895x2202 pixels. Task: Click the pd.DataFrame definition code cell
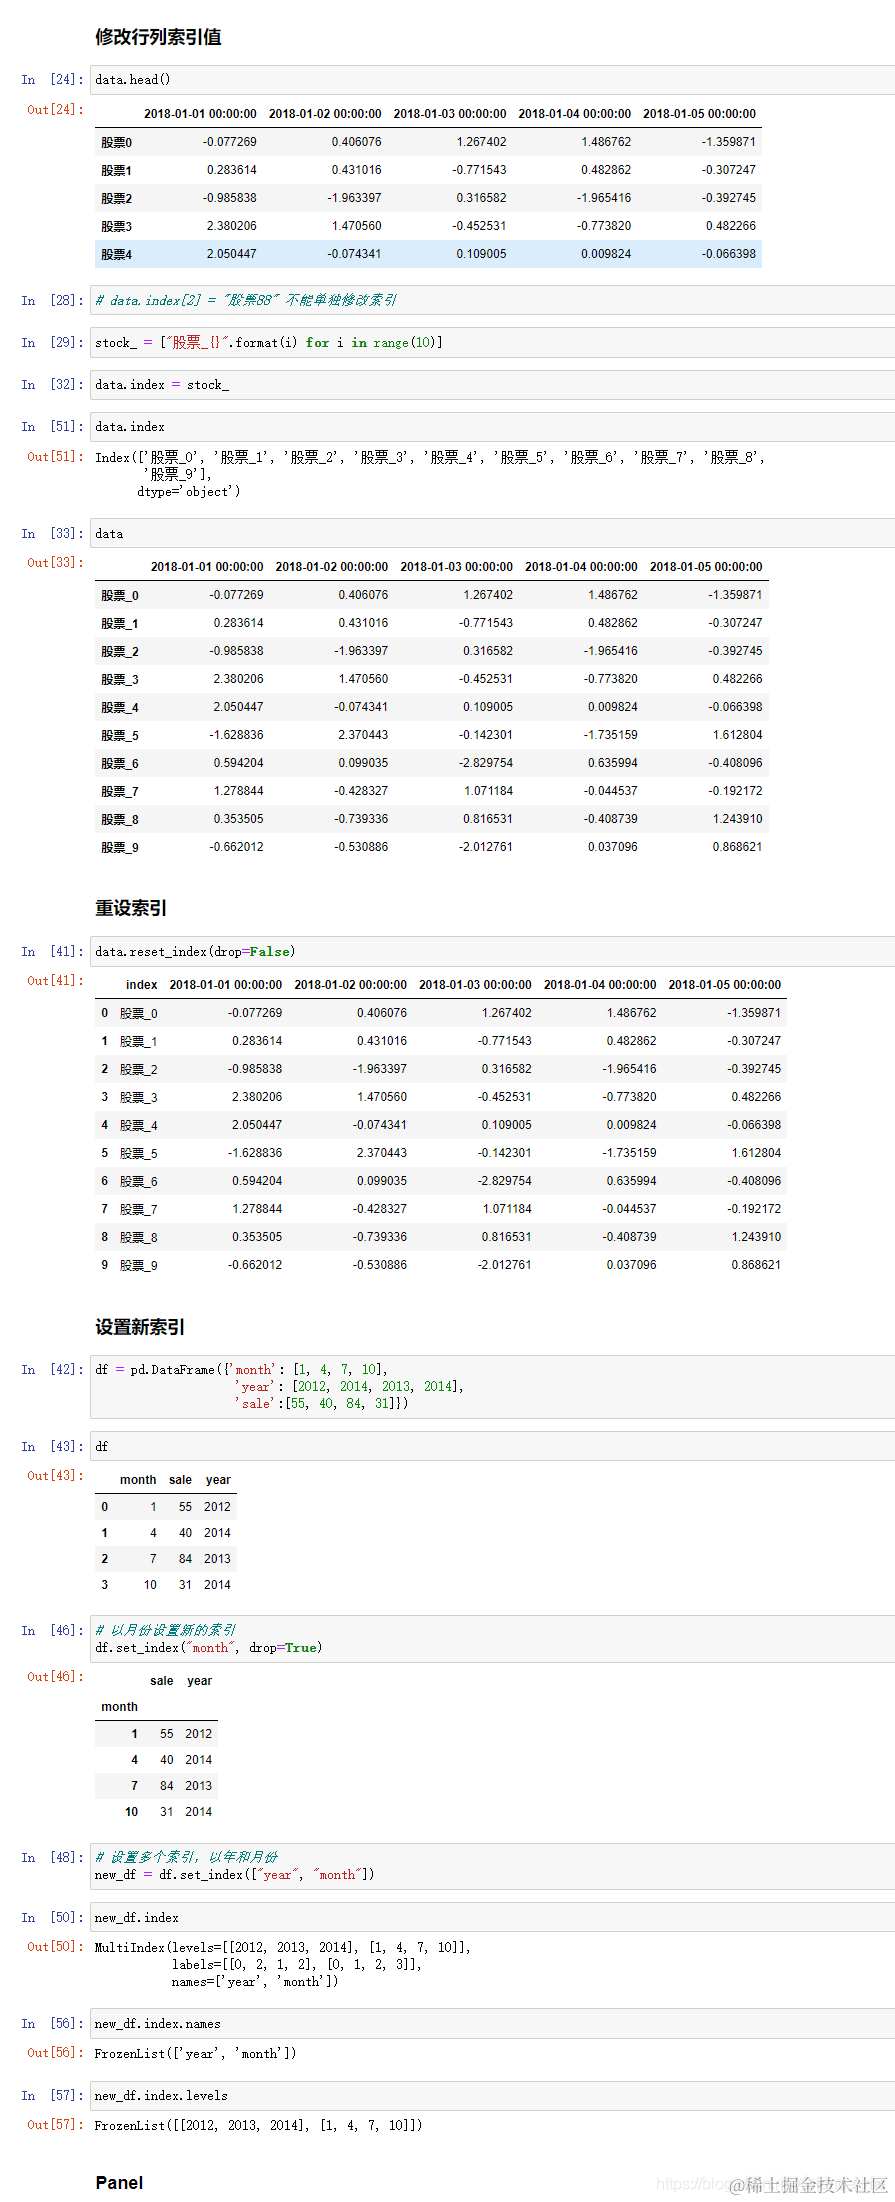492,1387
